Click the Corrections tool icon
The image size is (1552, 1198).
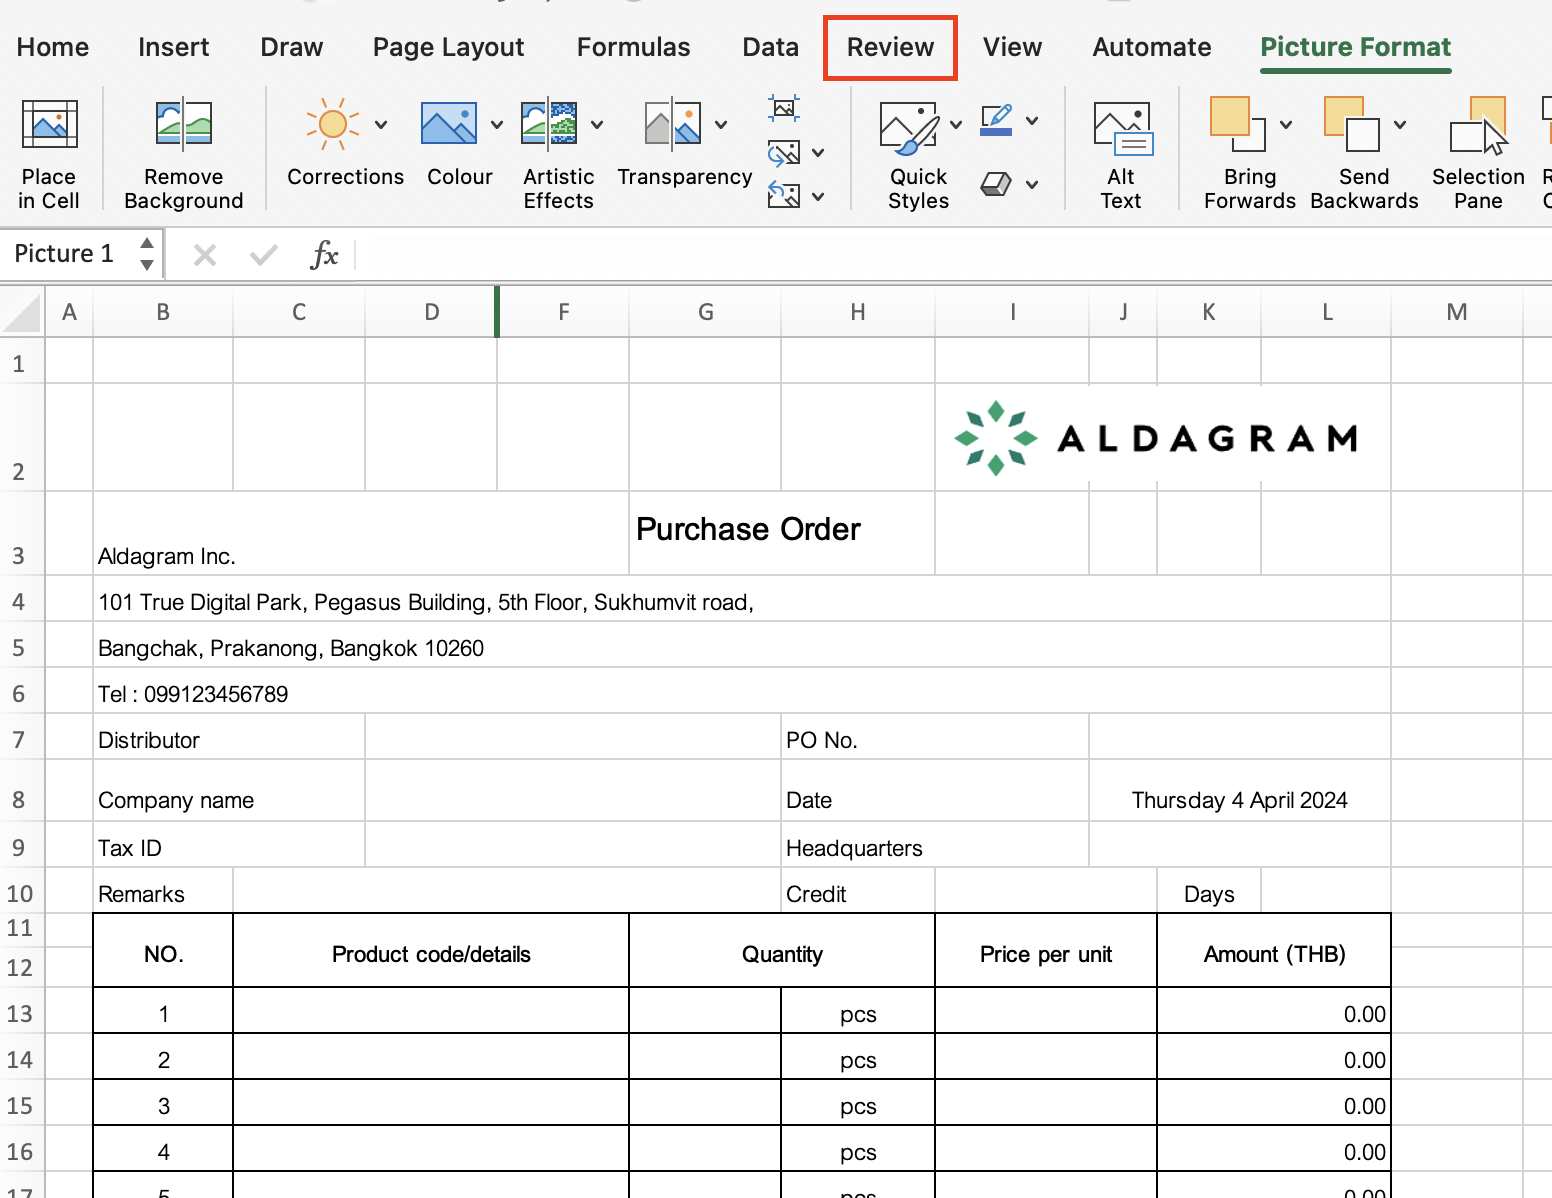pyautogui.click(x=333, y=123)
